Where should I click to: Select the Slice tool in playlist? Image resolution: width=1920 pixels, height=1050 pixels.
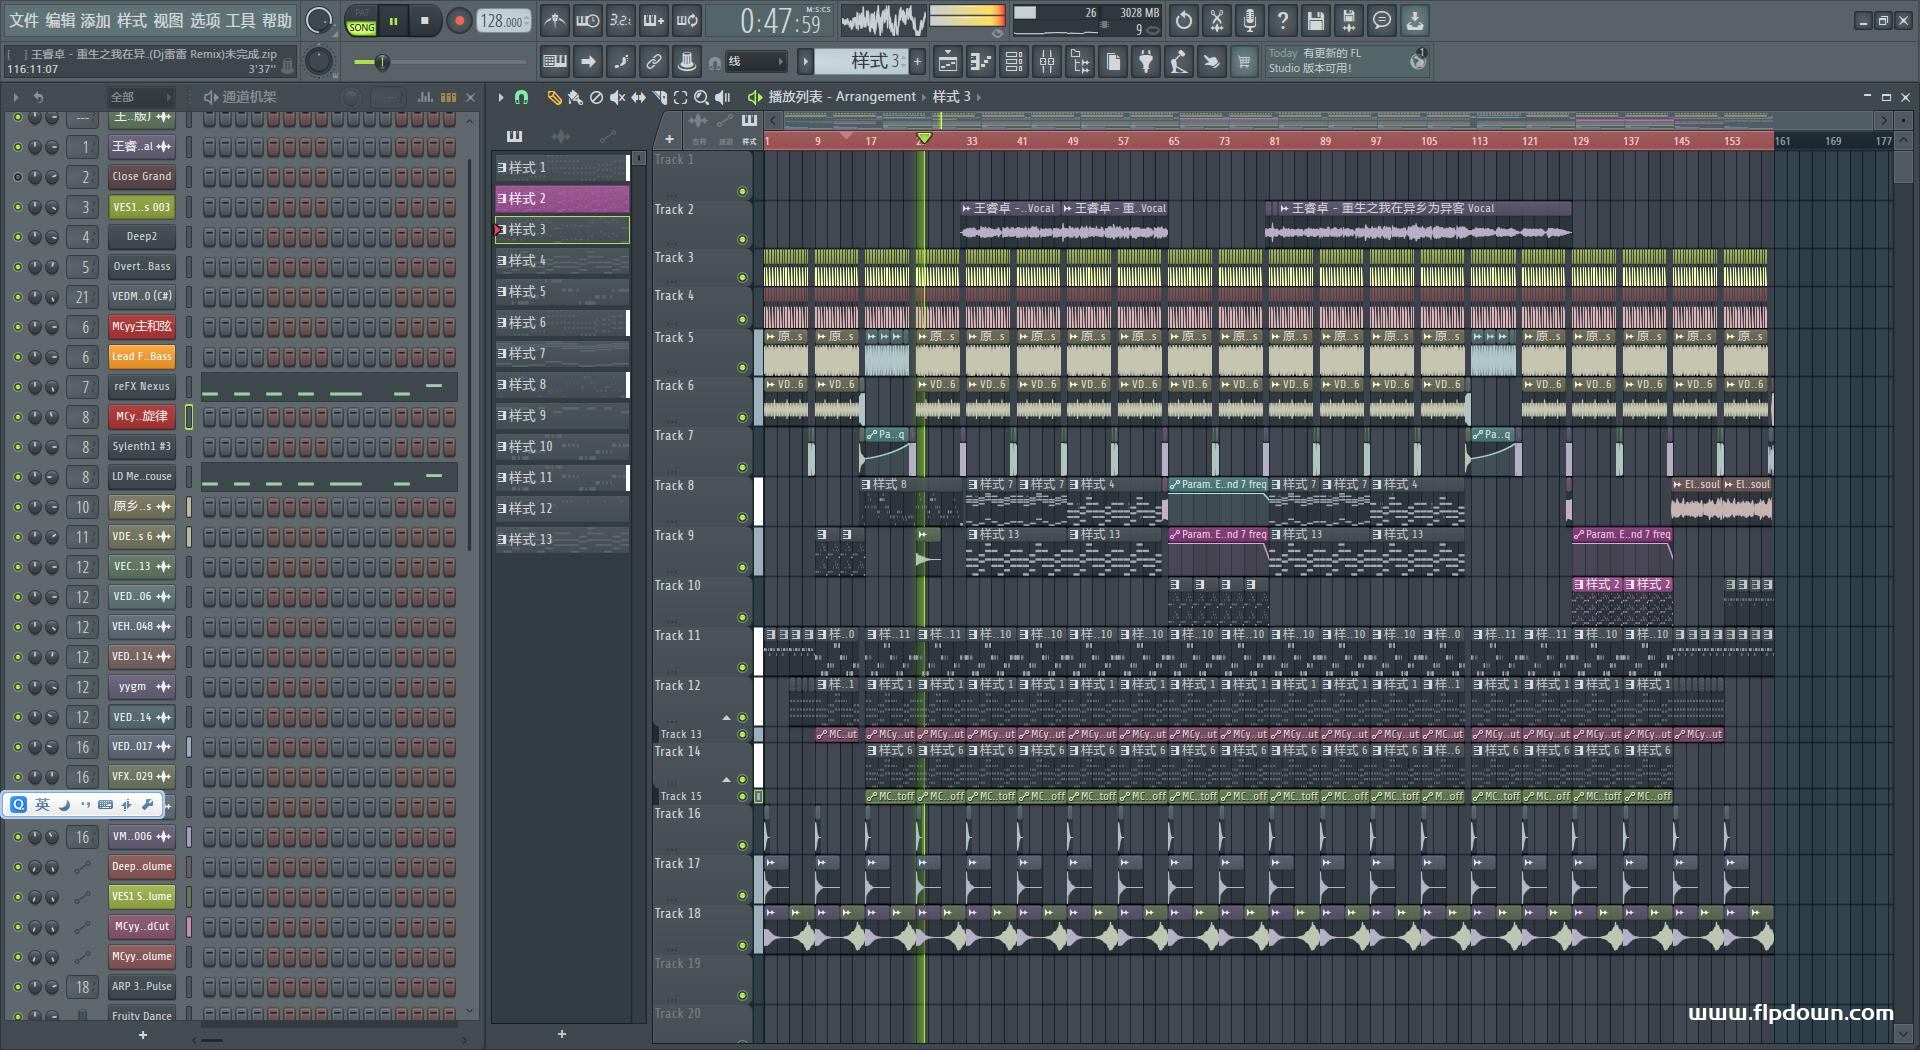(x=659, y=97)
